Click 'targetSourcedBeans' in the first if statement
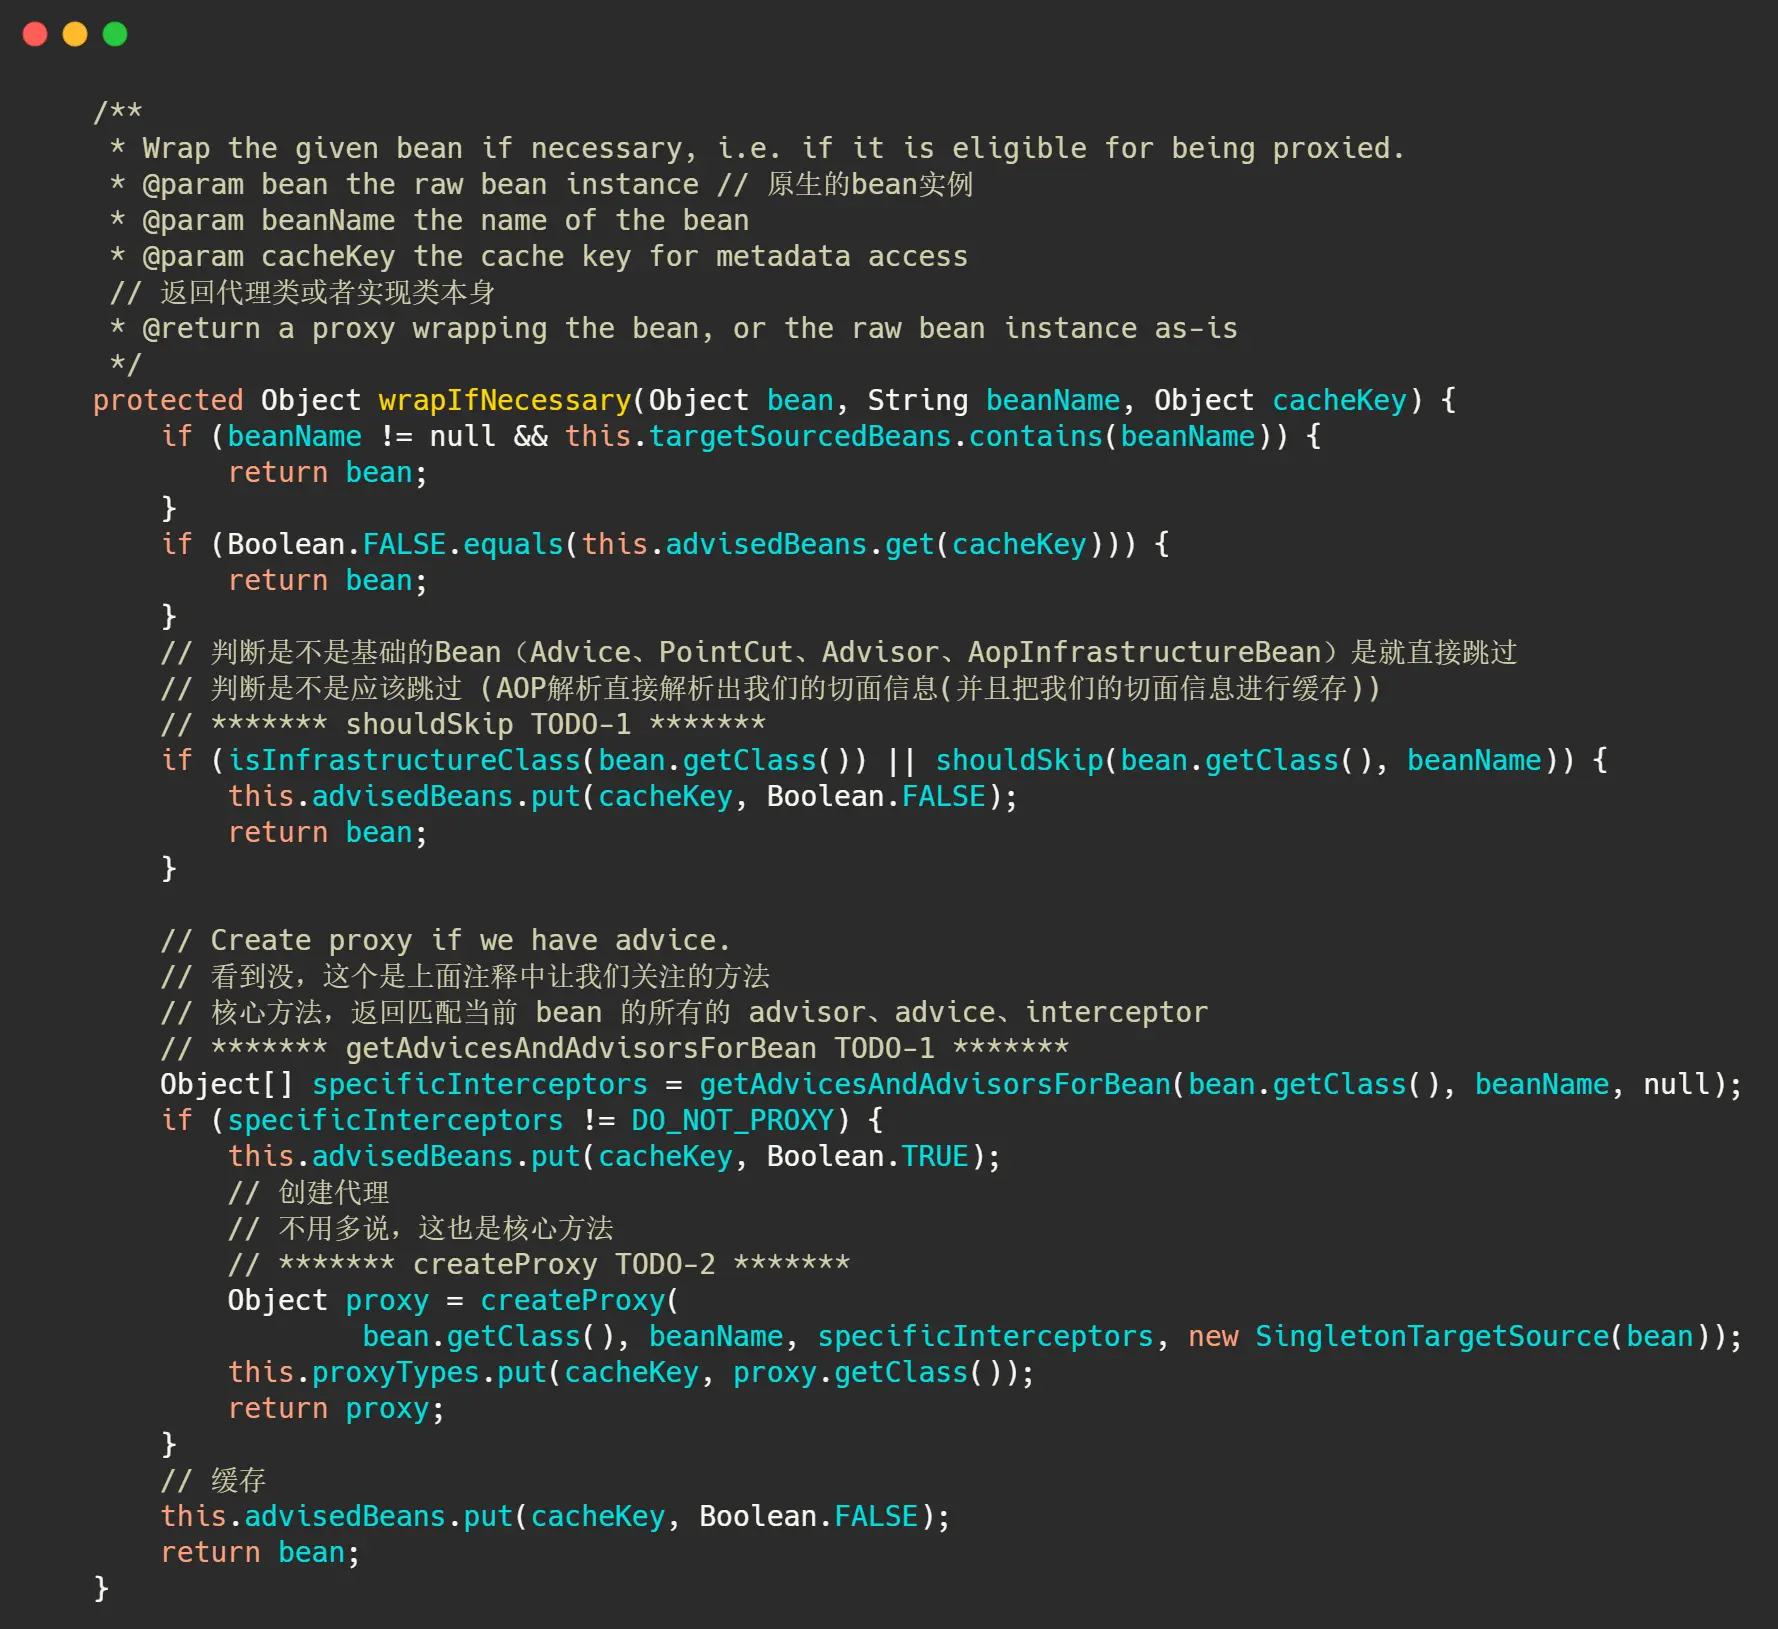This screenshot has width=1778, height=1629. point(800,436)
